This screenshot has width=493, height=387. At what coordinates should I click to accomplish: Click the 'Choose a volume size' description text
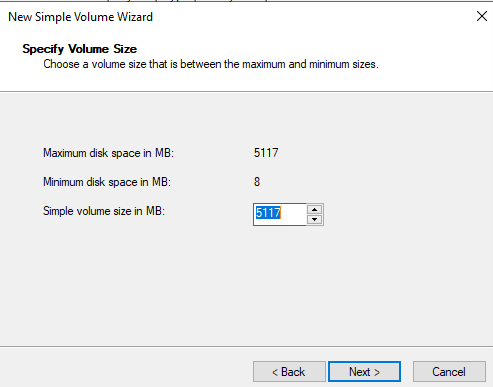click(211, 64)
